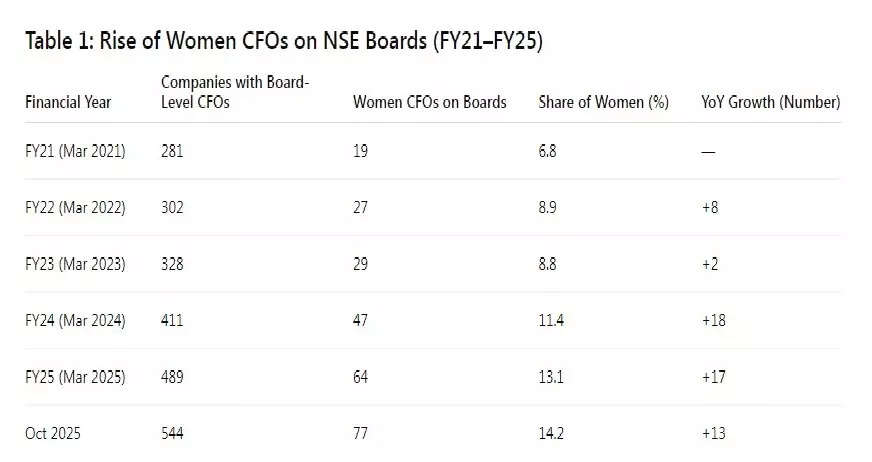Click the 77 women CFOs cell
The image size is (872, 462).
[x=361, y=433]
